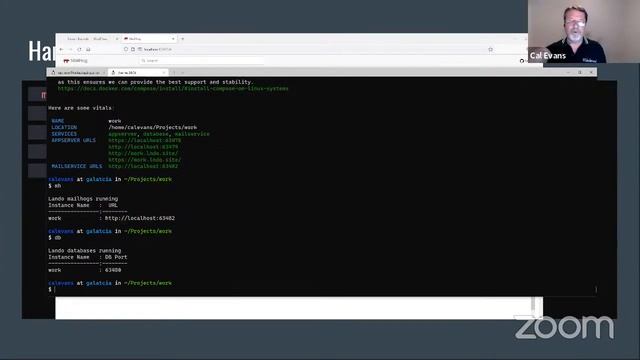The width and height of the screenshot is (640, 360).
Task: Open the http://work.lndo.site/ link
Action: point(143,153)
